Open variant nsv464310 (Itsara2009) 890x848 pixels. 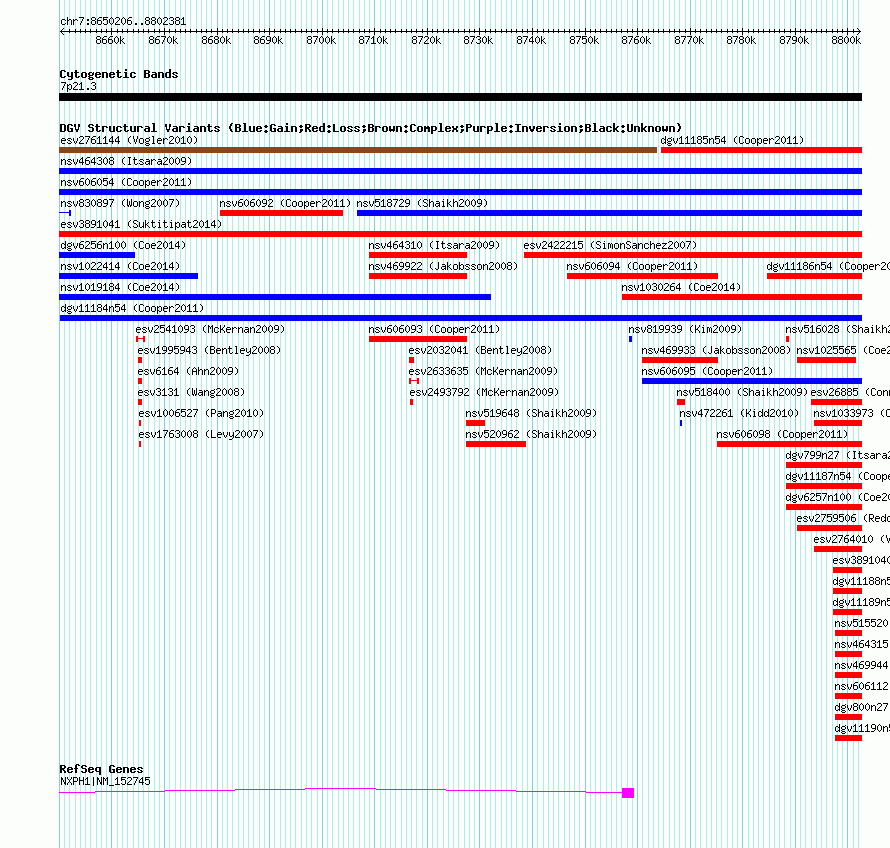[418, 255]
